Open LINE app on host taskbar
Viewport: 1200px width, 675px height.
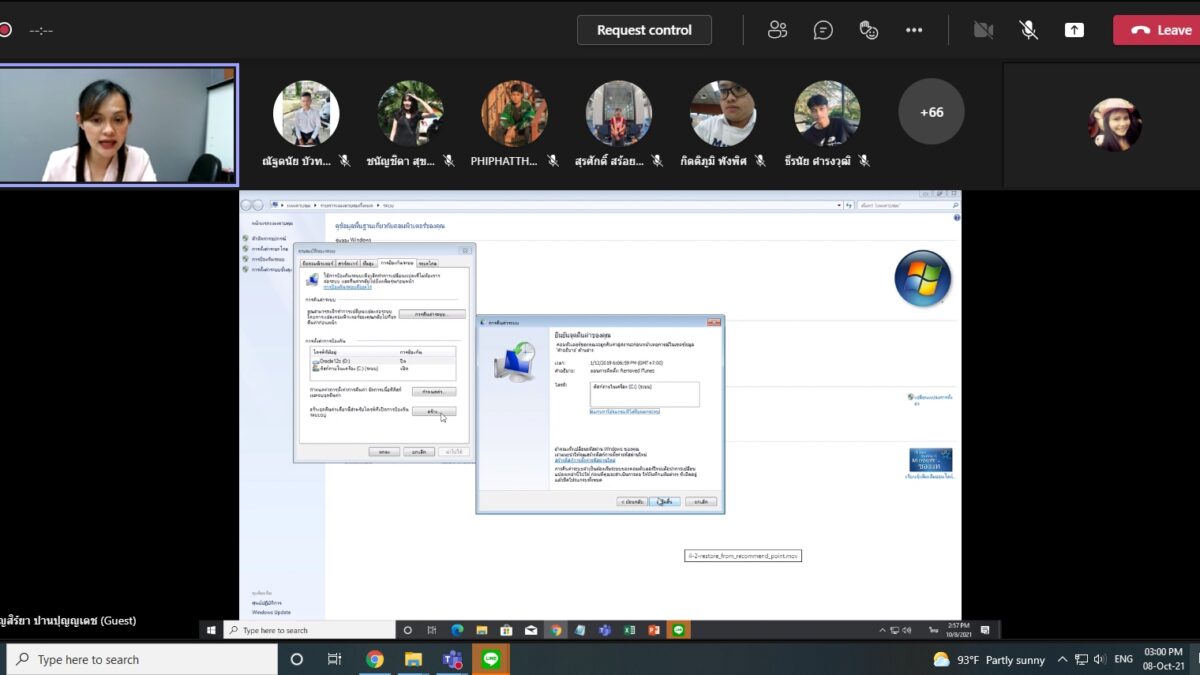click(490, 659)
